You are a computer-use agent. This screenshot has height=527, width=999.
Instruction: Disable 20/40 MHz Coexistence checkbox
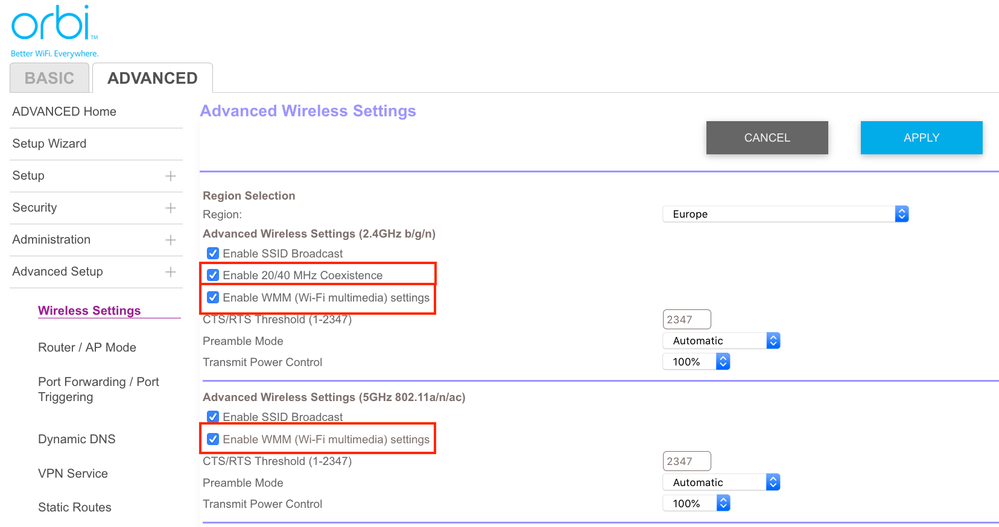[213, 275]
